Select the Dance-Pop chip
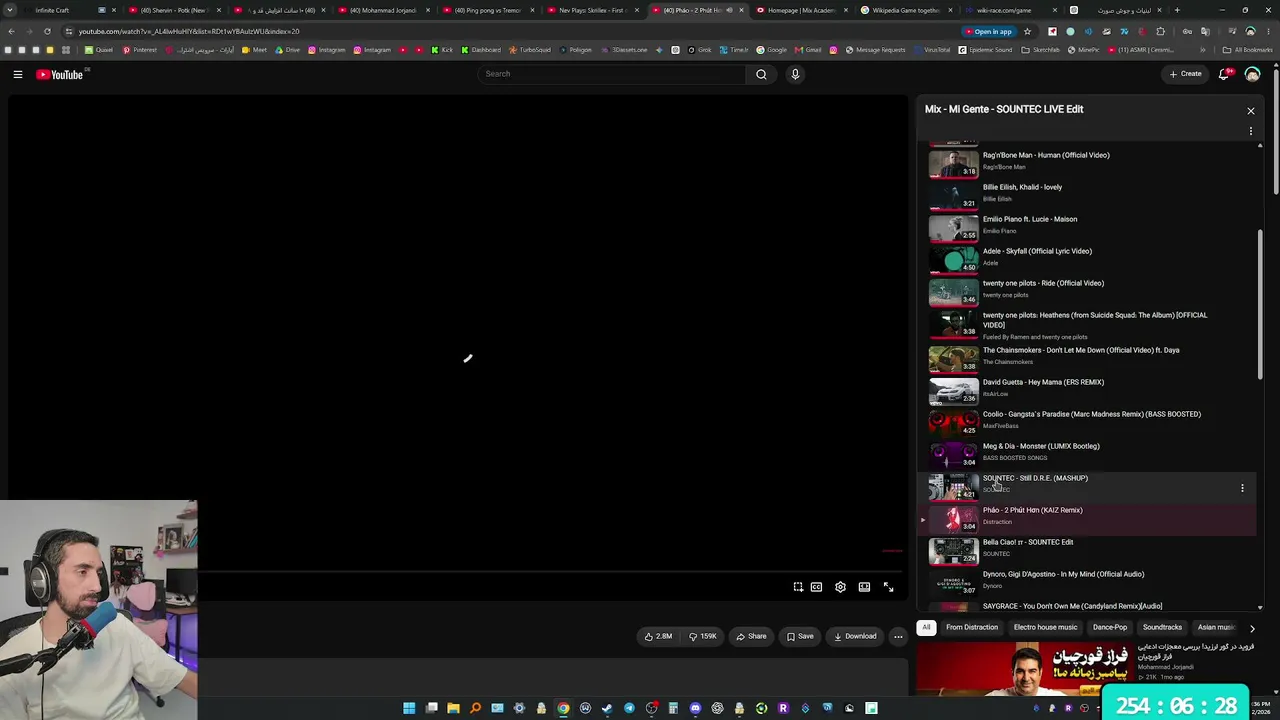The height and width of the screenshot is (720, 1280). click(x=1110, y=628)
